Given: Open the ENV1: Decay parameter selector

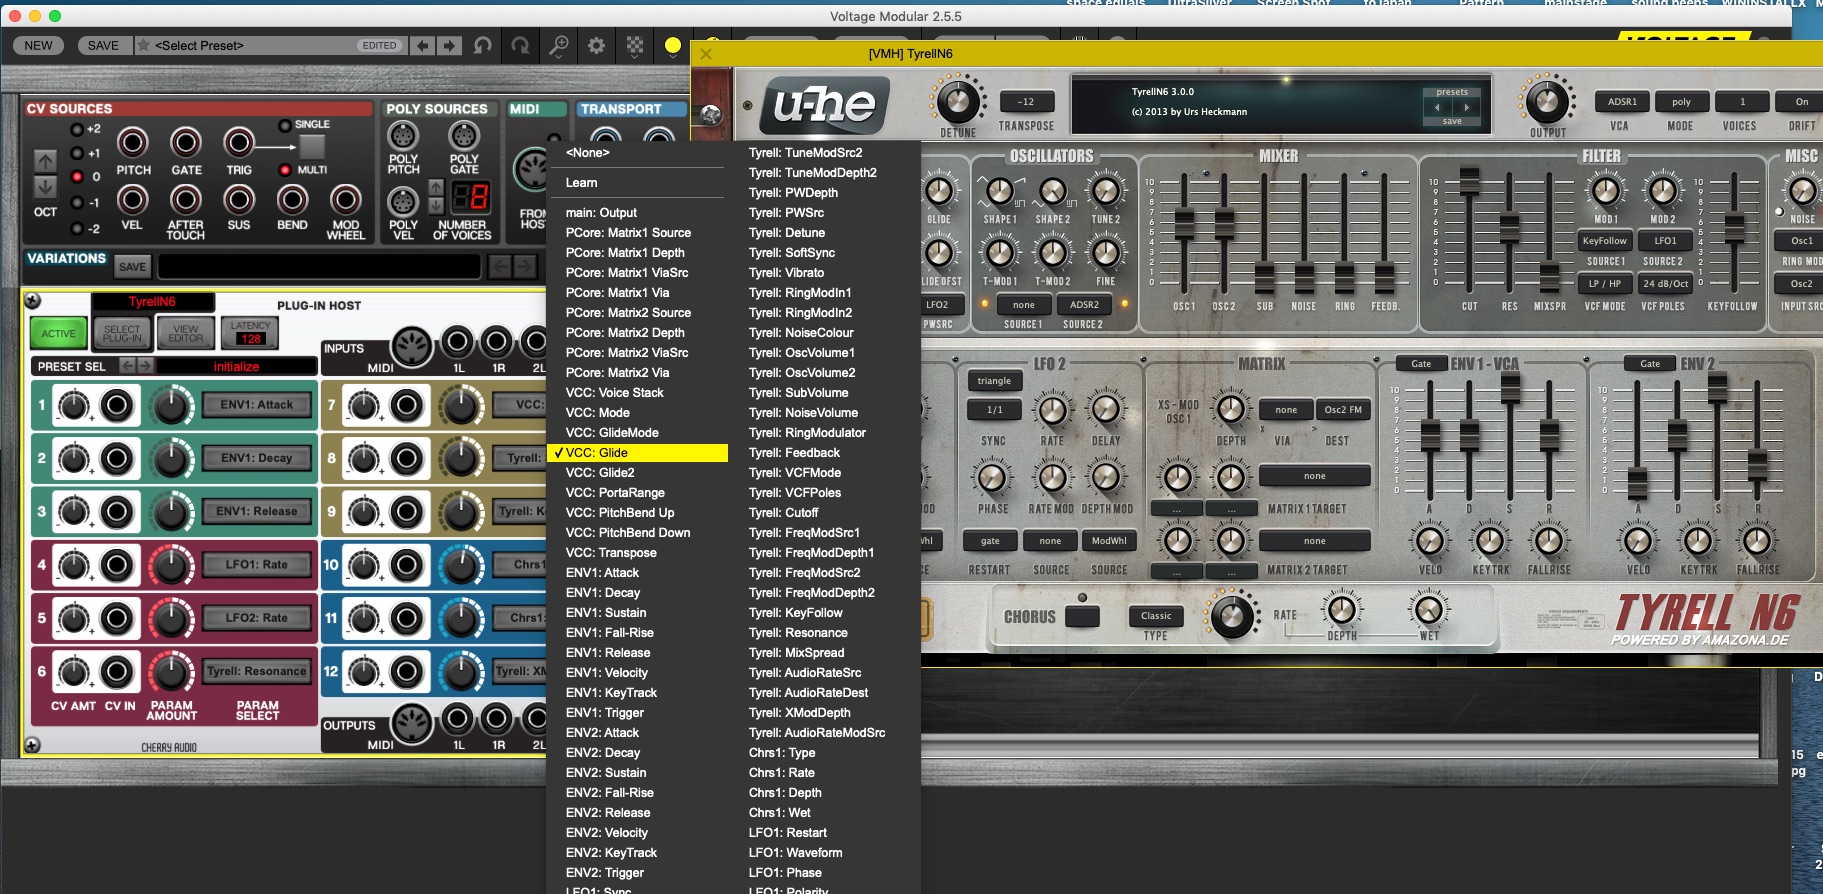Looking at the screenshot, I should point(256,458).
